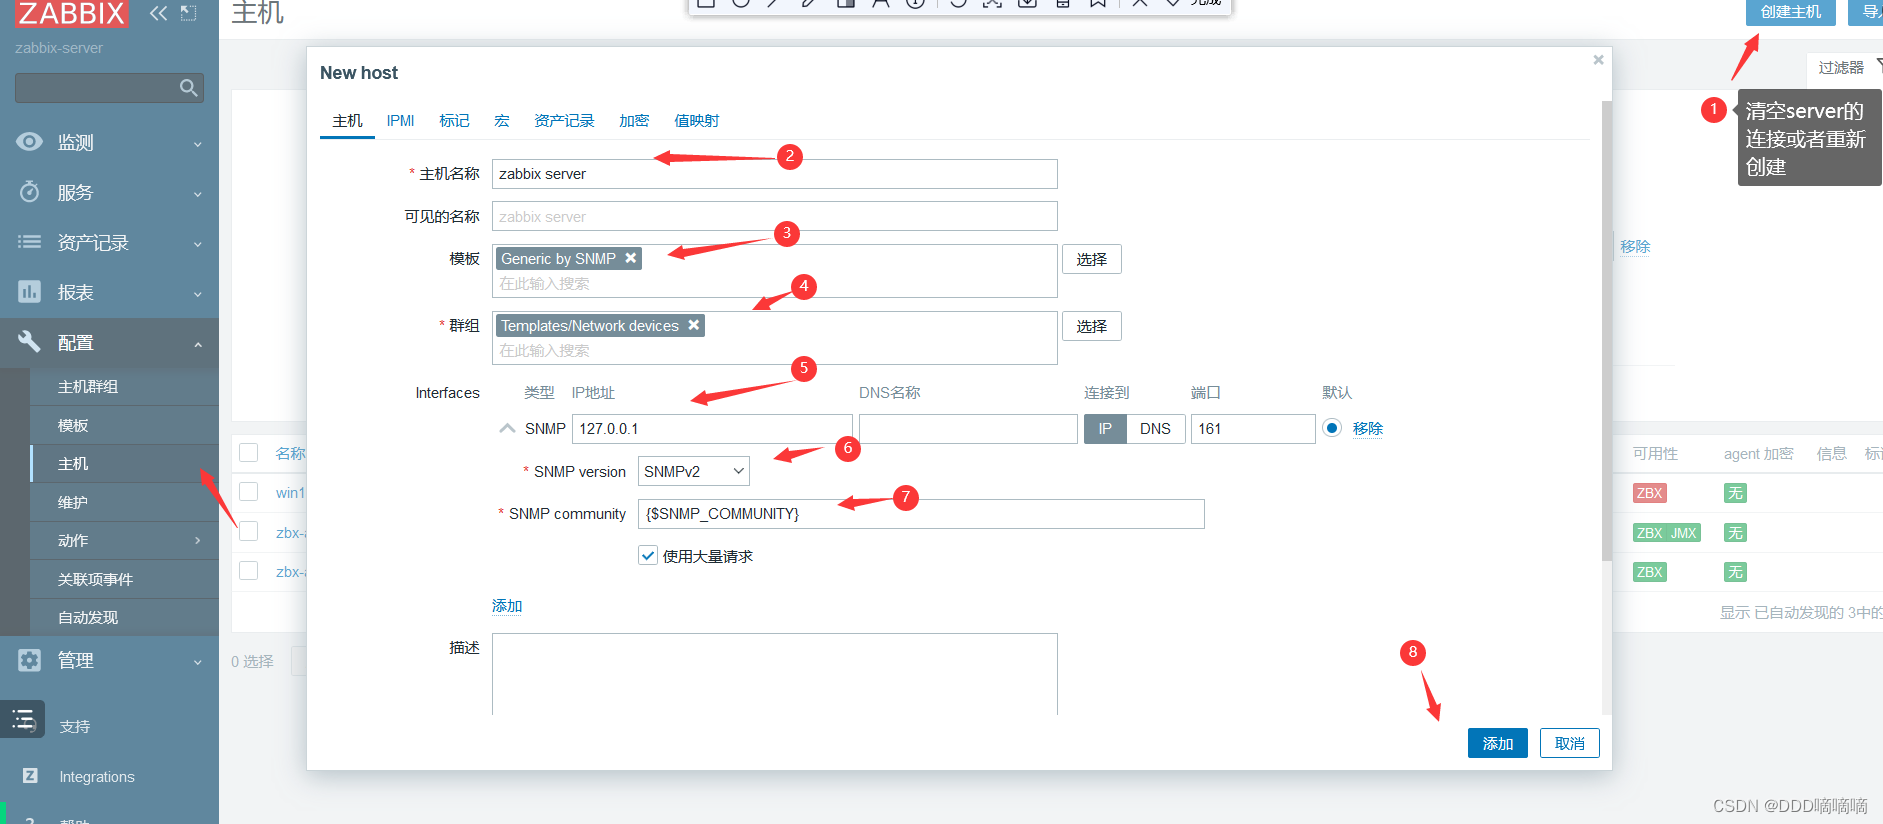Screen dimensions: 1883x824
Task: Open the 动作 submenu arrow
Action: click(x=198, y=541)
